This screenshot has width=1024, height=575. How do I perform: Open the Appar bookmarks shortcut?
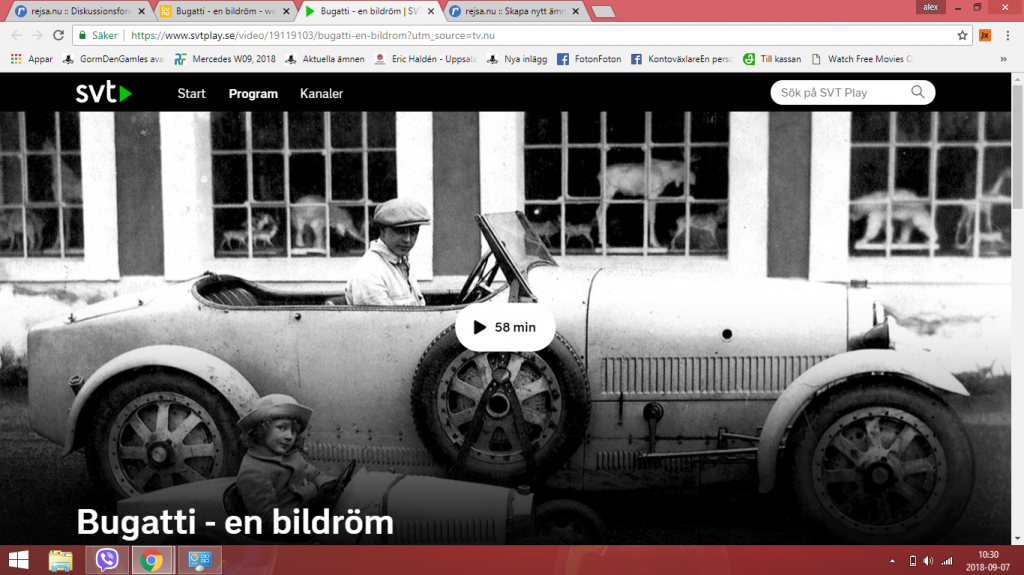[32, 59]
